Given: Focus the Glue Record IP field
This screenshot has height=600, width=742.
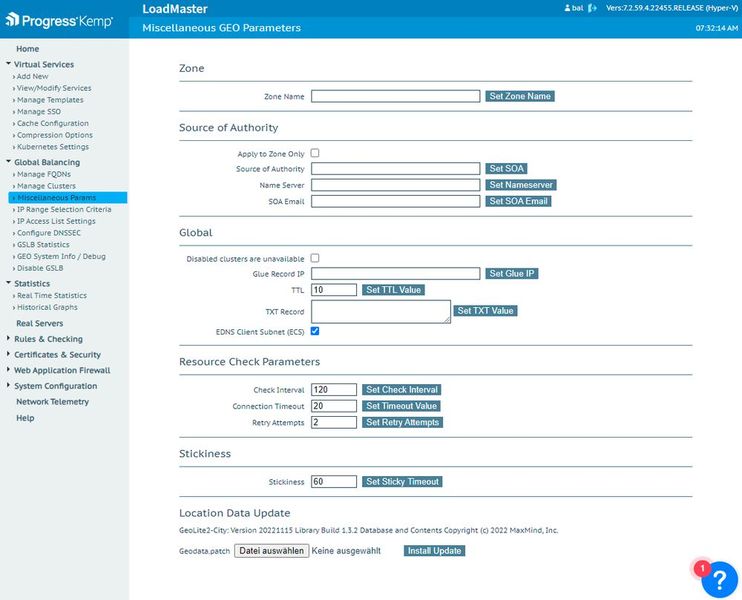Looking at the screenshot, I should pyautogui.click(x=395, y=274).
